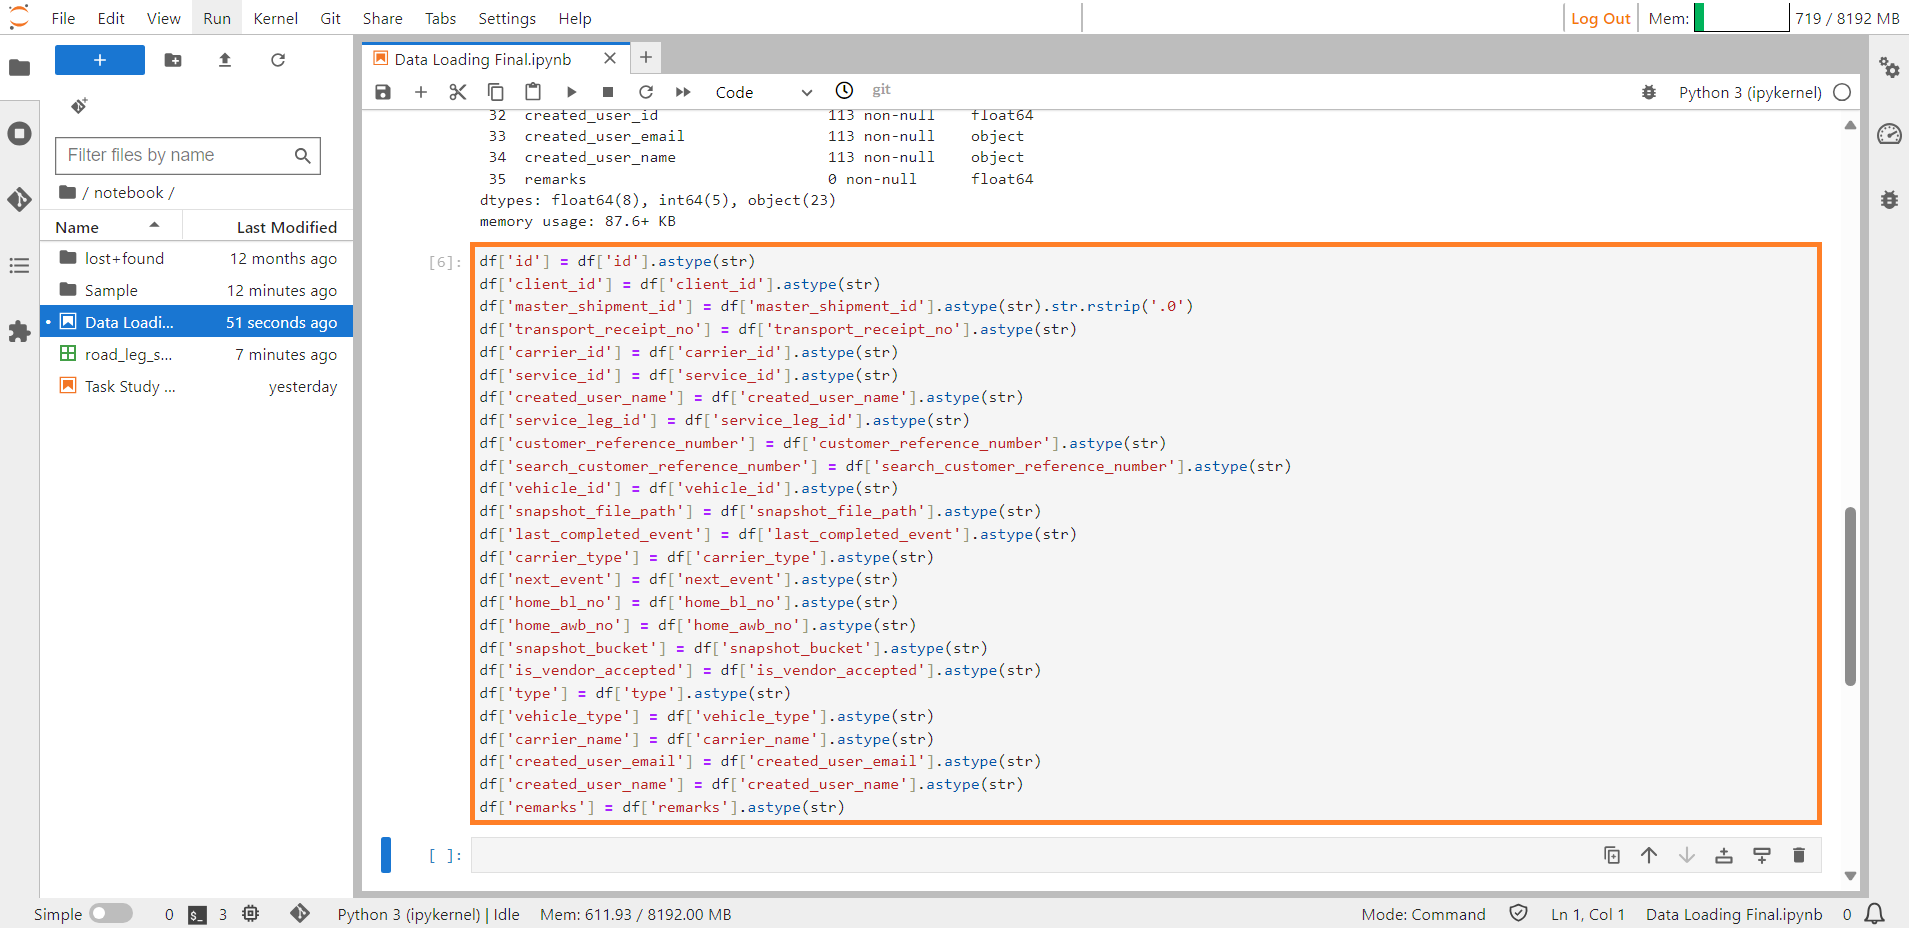Open the cell type dropdown showing Code
Screen dimensions: 1909x928
(765, 92)
